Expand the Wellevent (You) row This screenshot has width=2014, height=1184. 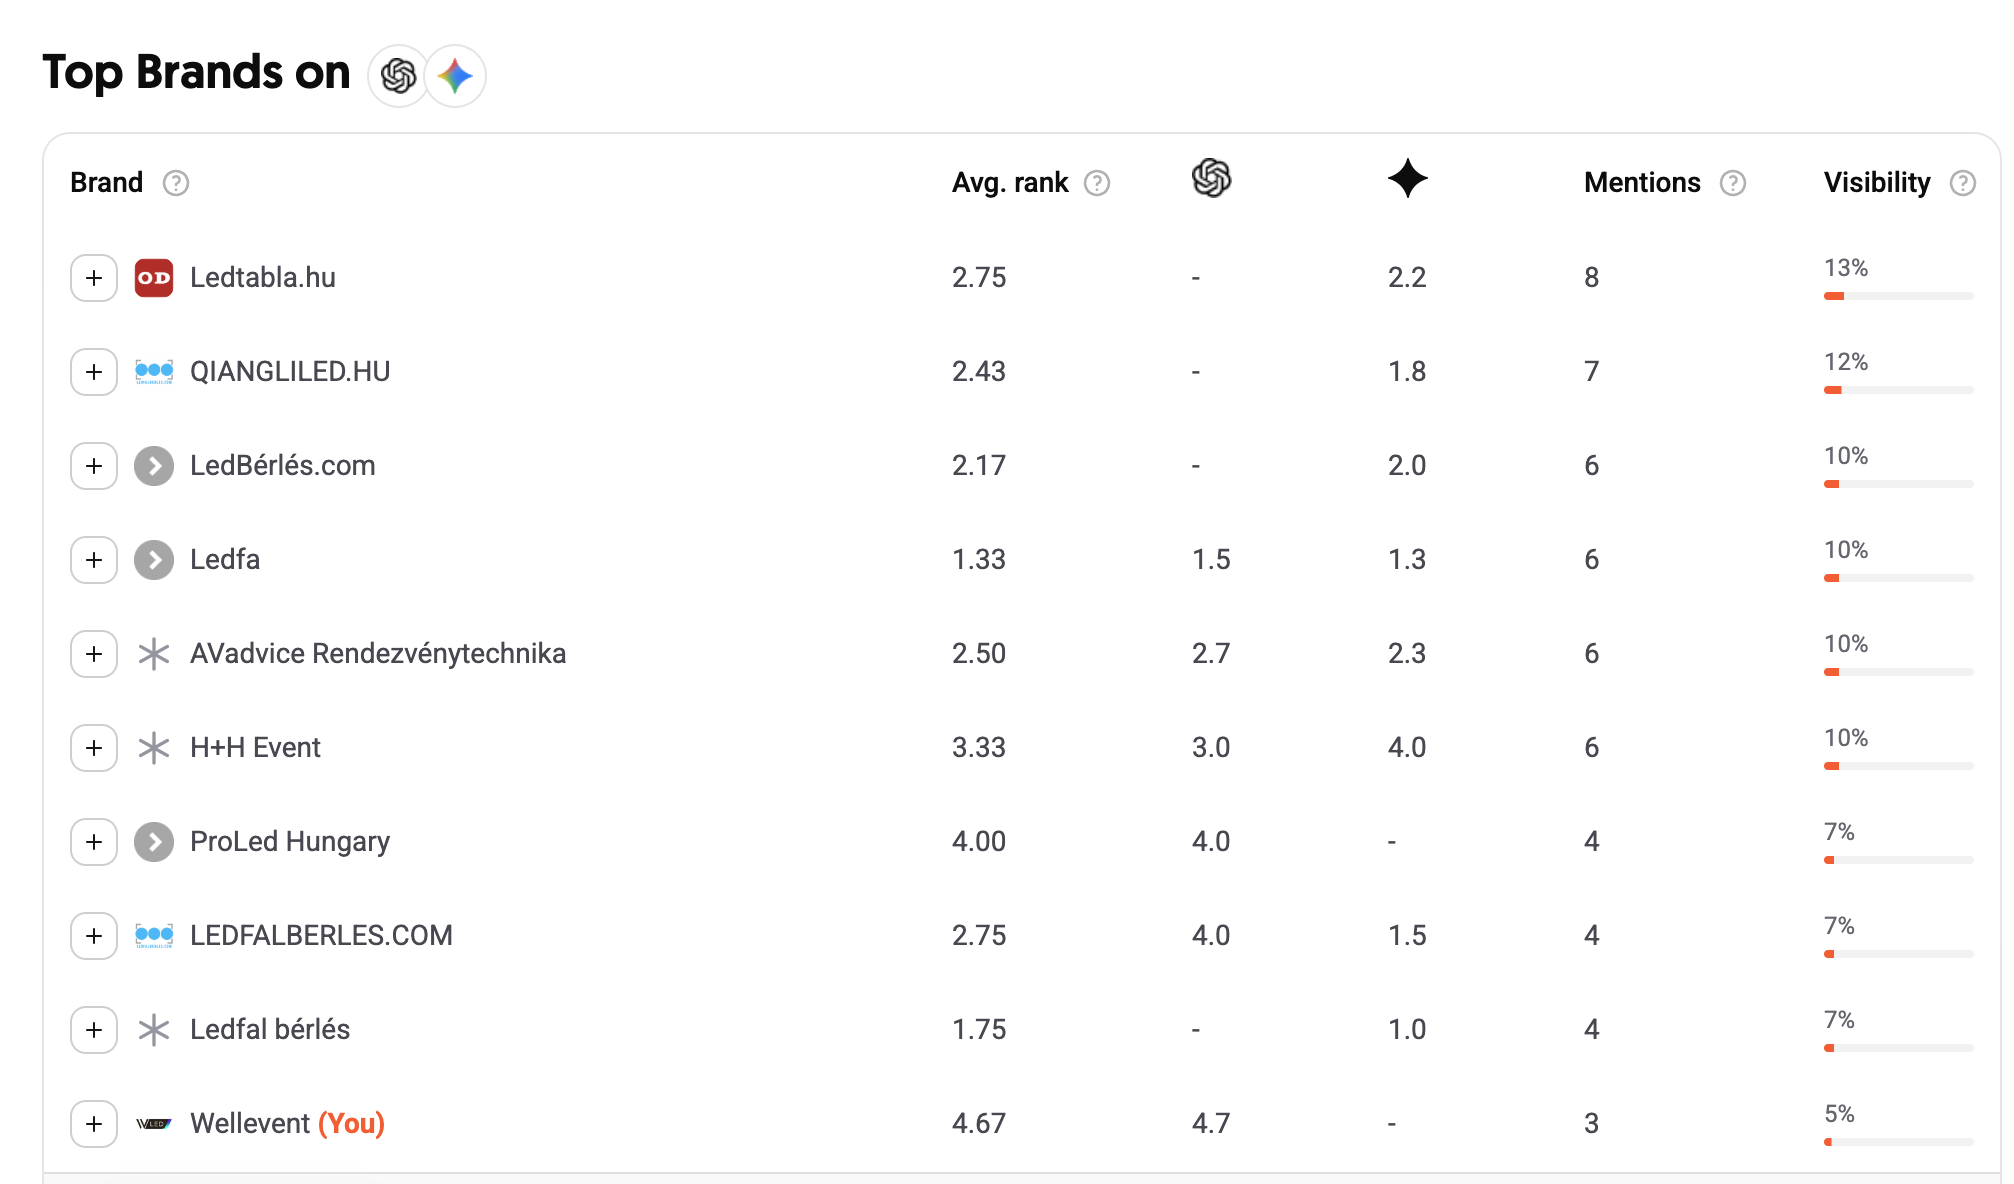point(94,1124)
